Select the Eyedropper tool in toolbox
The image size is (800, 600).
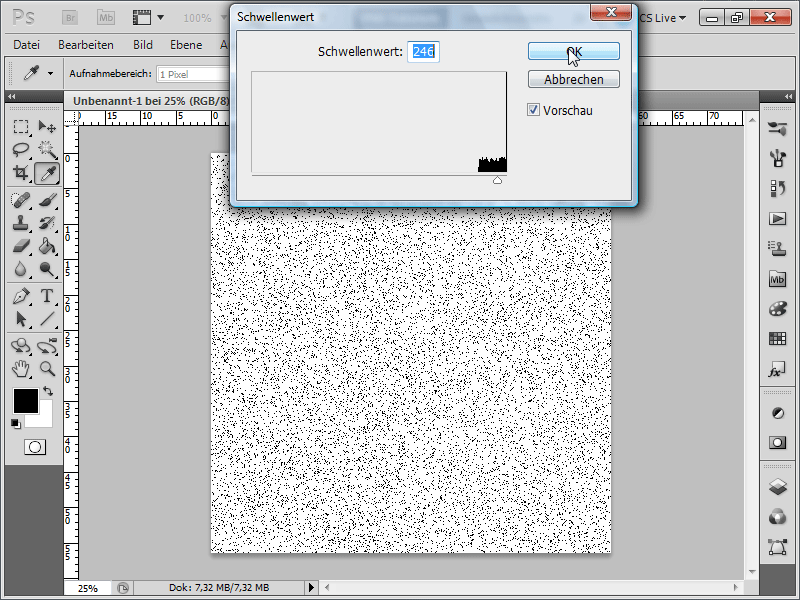click(47, 173)
